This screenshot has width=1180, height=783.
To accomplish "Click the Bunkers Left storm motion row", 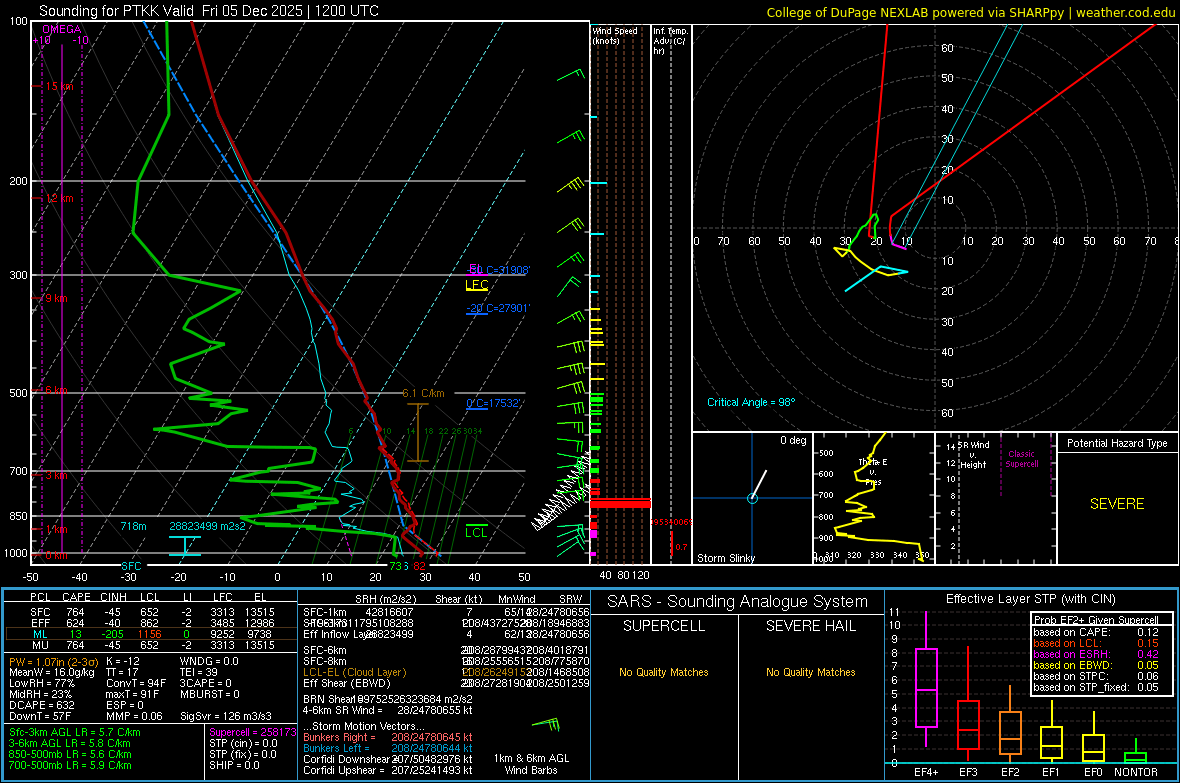I will (x=388, y=748).
